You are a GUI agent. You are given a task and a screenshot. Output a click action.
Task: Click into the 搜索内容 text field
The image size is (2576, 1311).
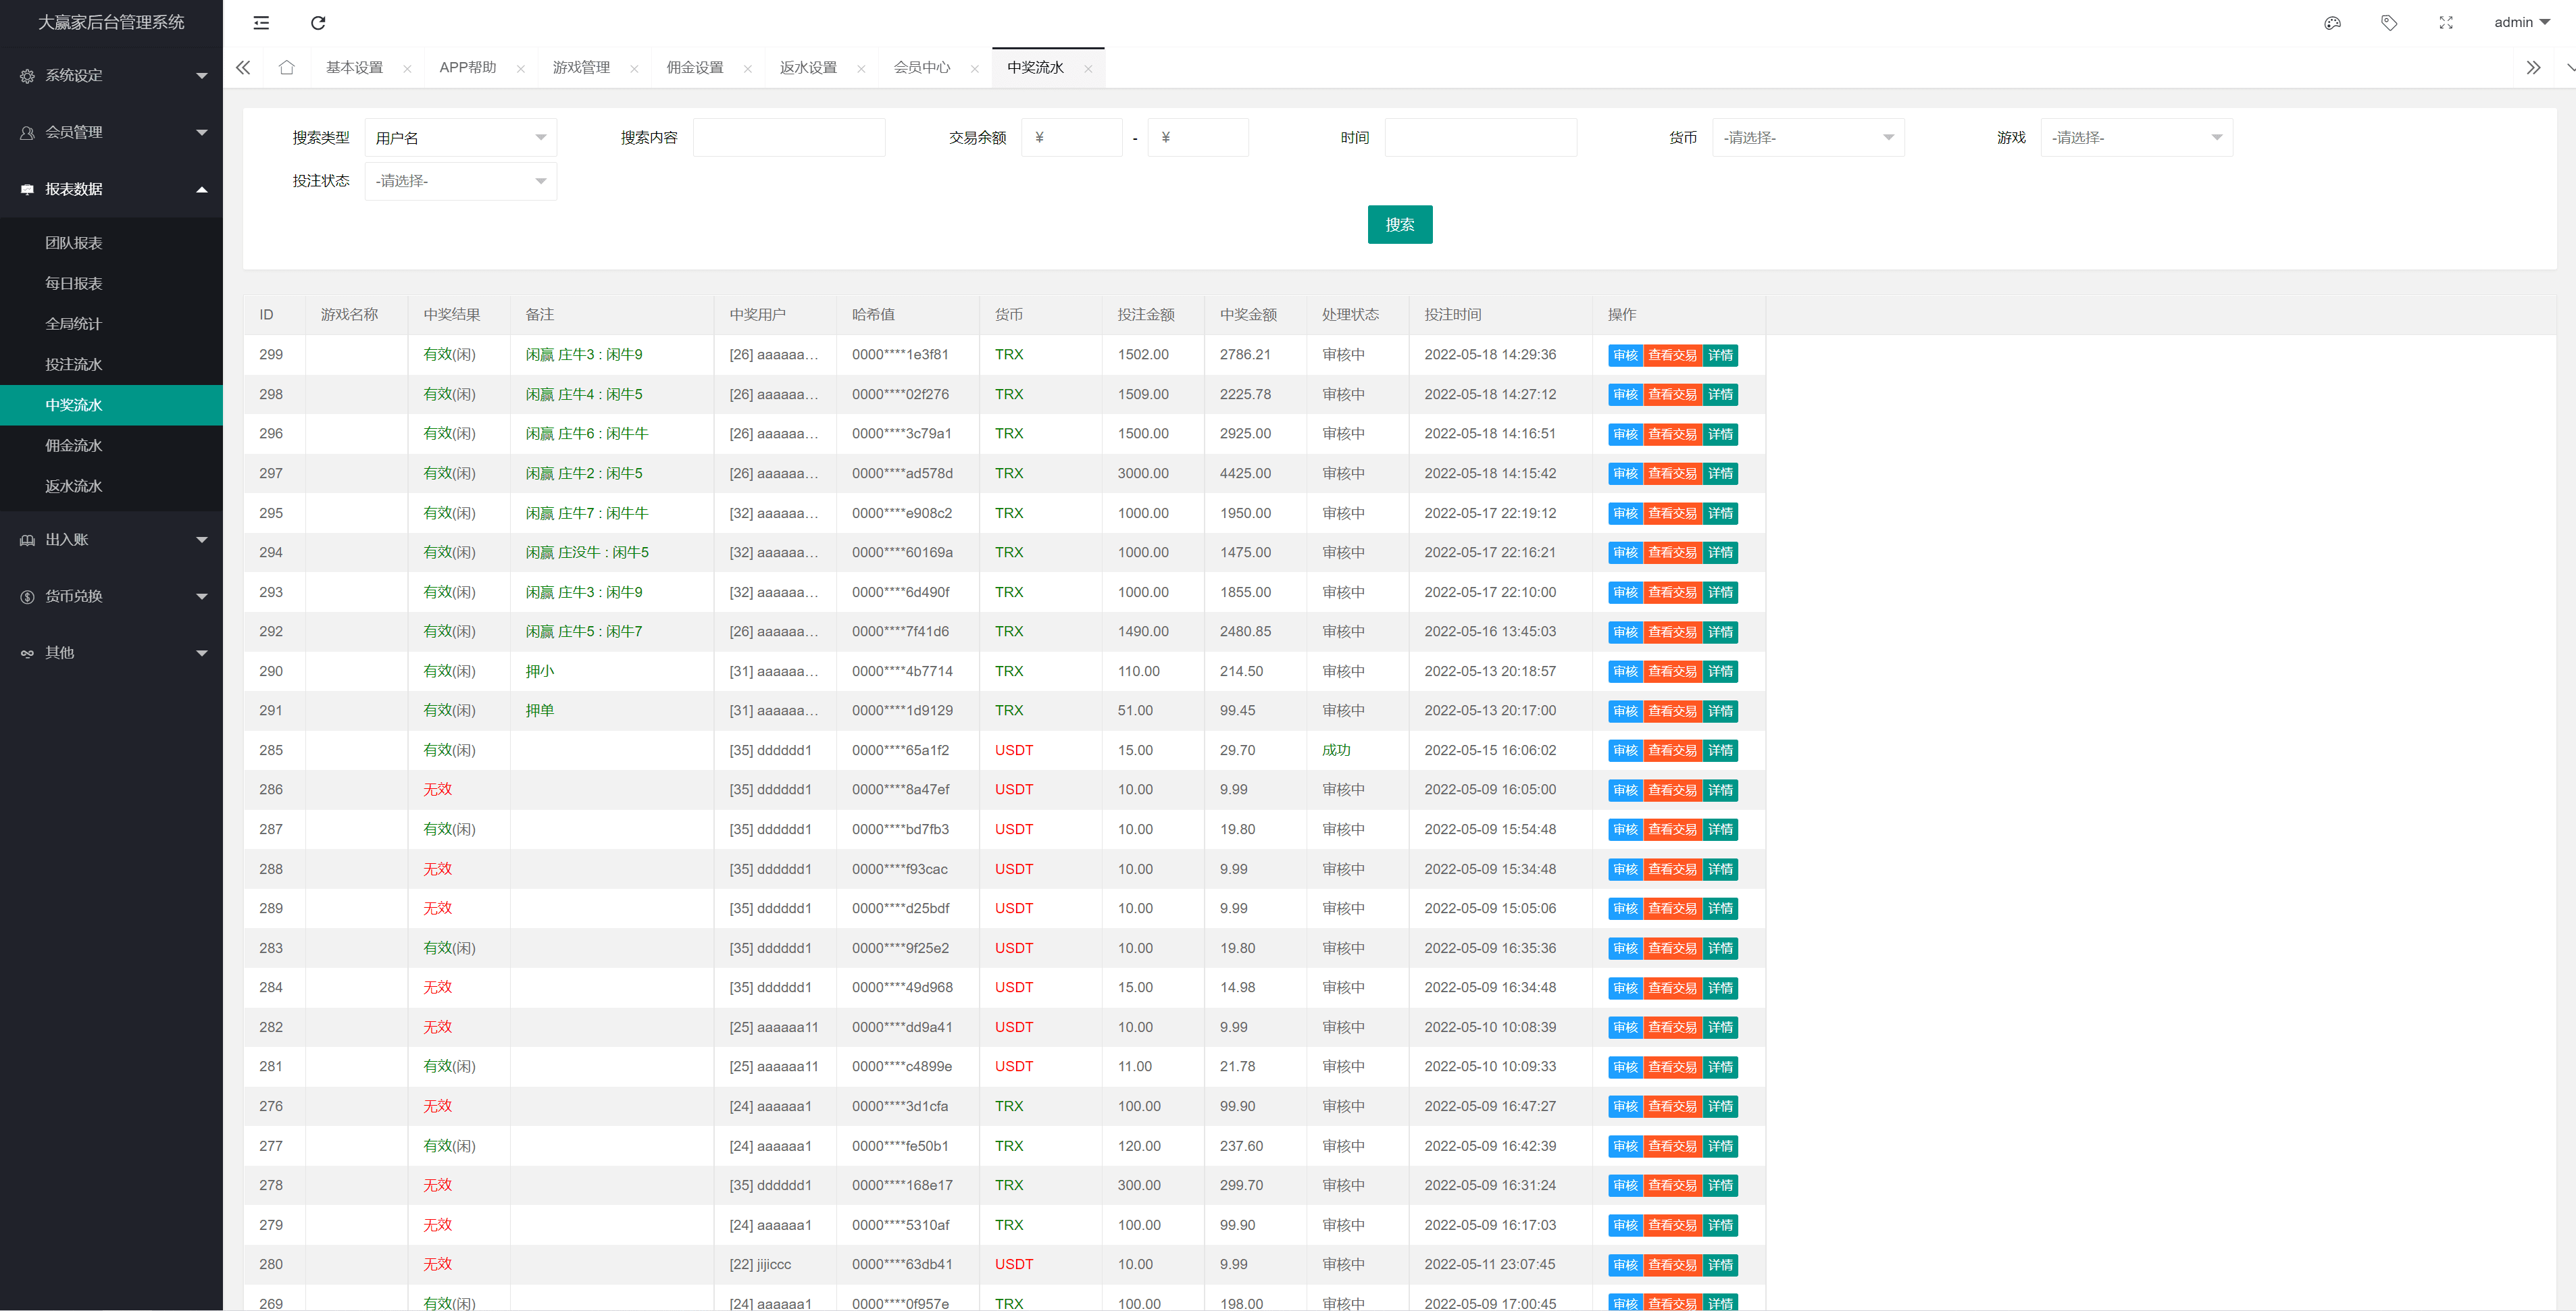(788, 138)
